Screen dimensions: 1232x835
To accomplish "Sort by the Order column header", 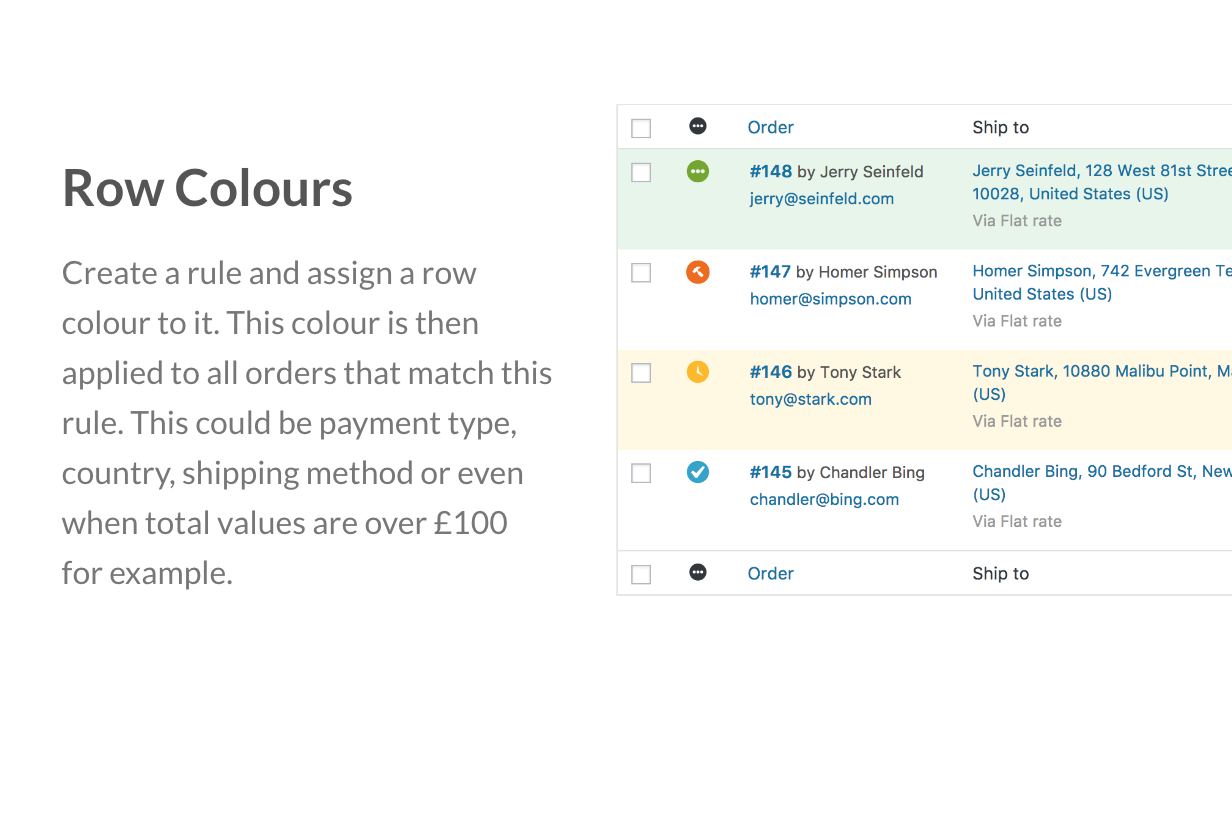I will coord(771,127).
